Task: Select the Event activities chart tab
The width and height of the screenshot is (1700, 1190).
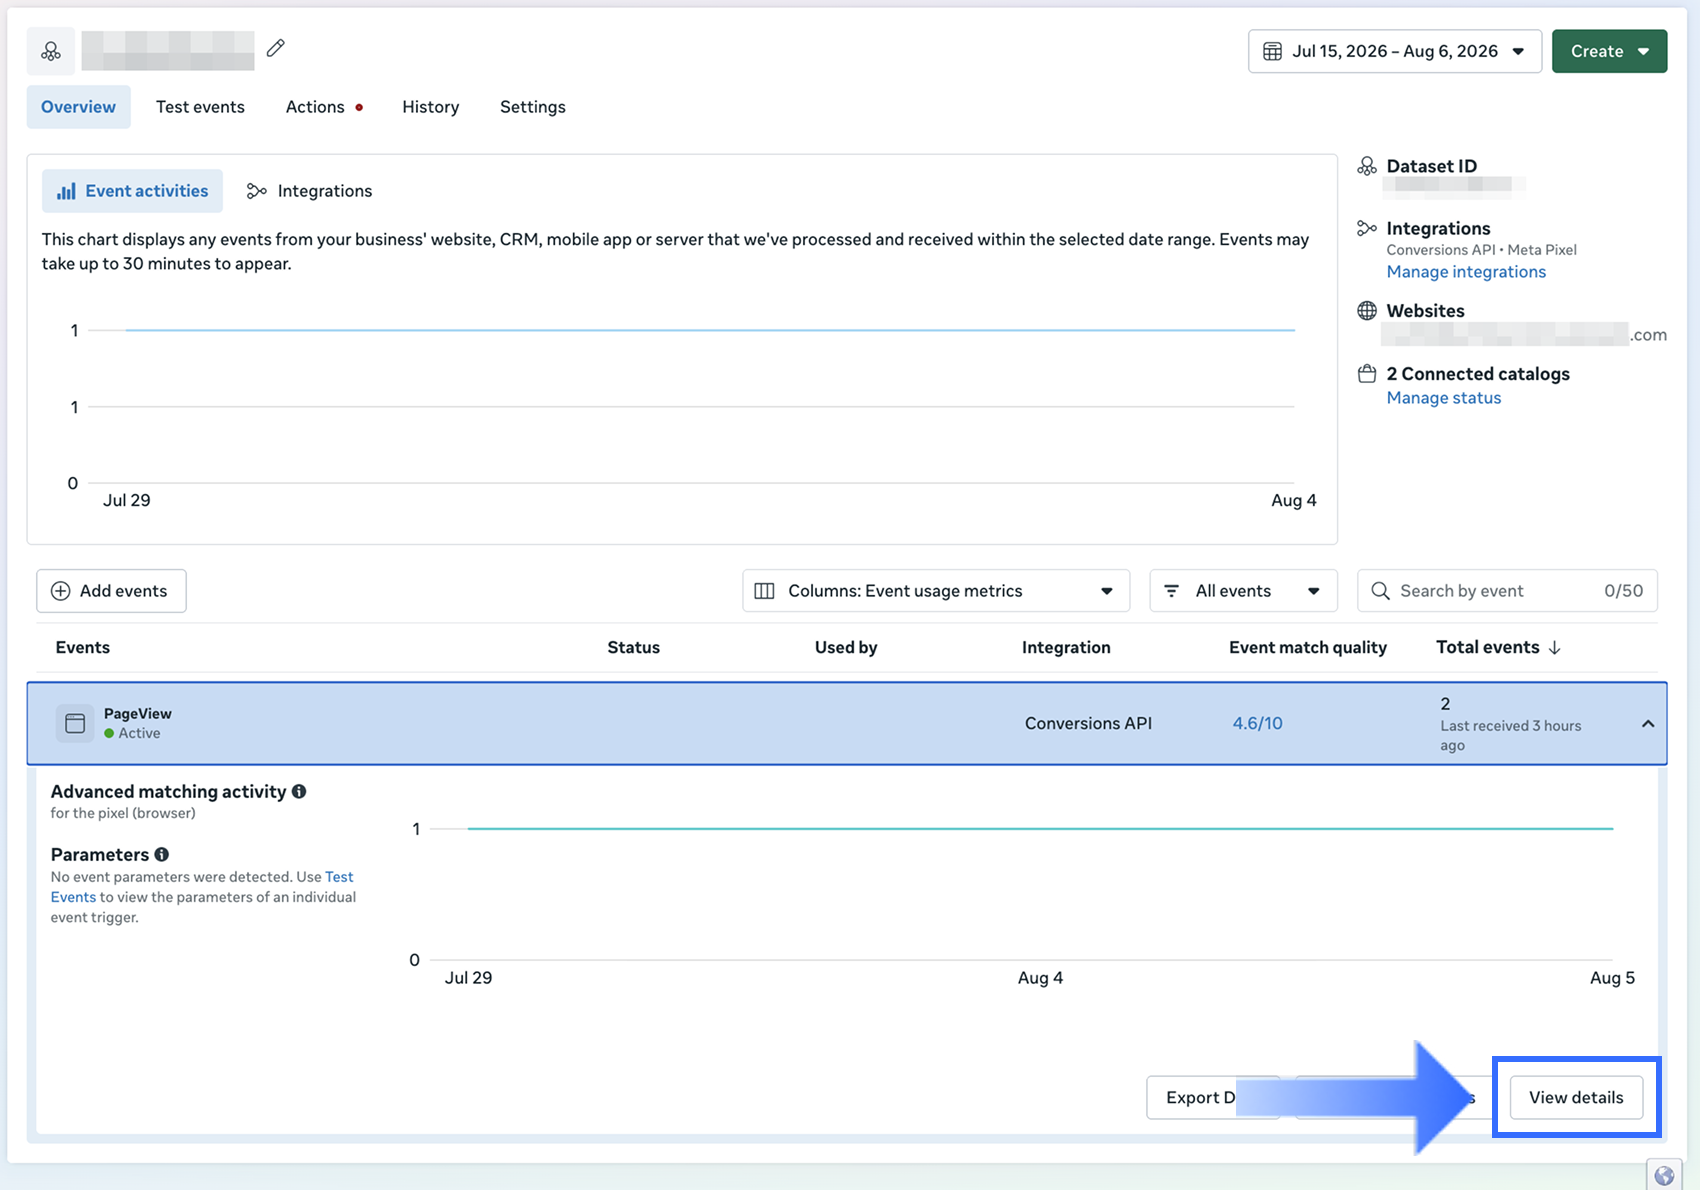Action: point(132,191)
